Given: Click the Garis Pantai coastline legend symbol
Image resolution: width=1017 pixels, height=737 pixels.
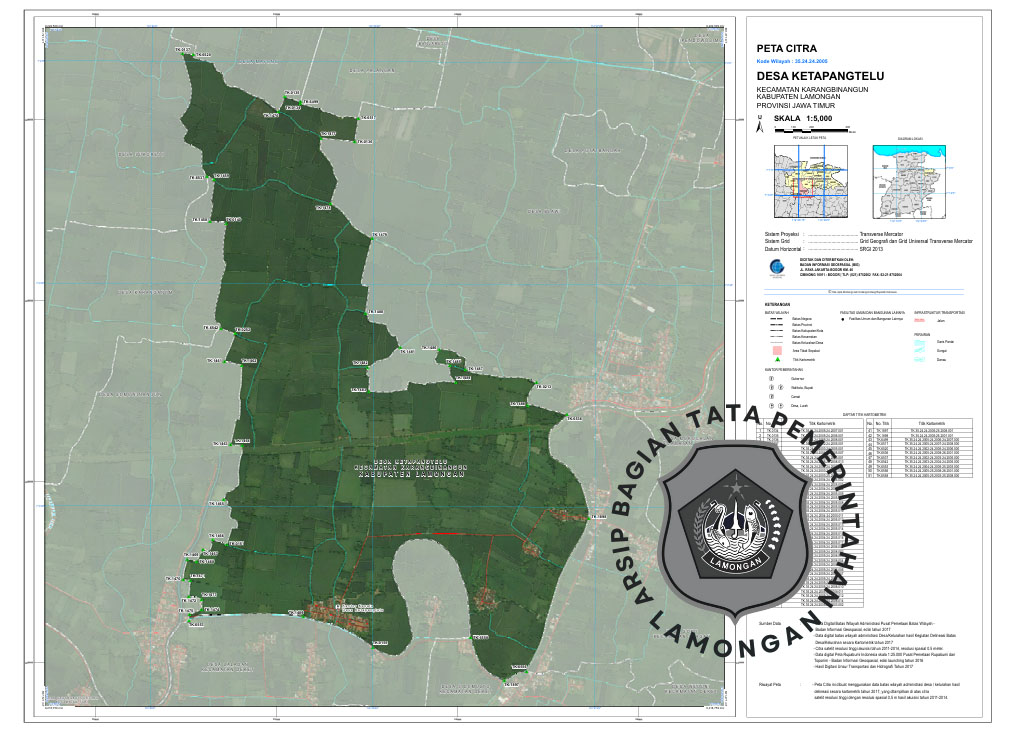Looking at the screenshot, I should pyautogui.click(x=918, y=342).
